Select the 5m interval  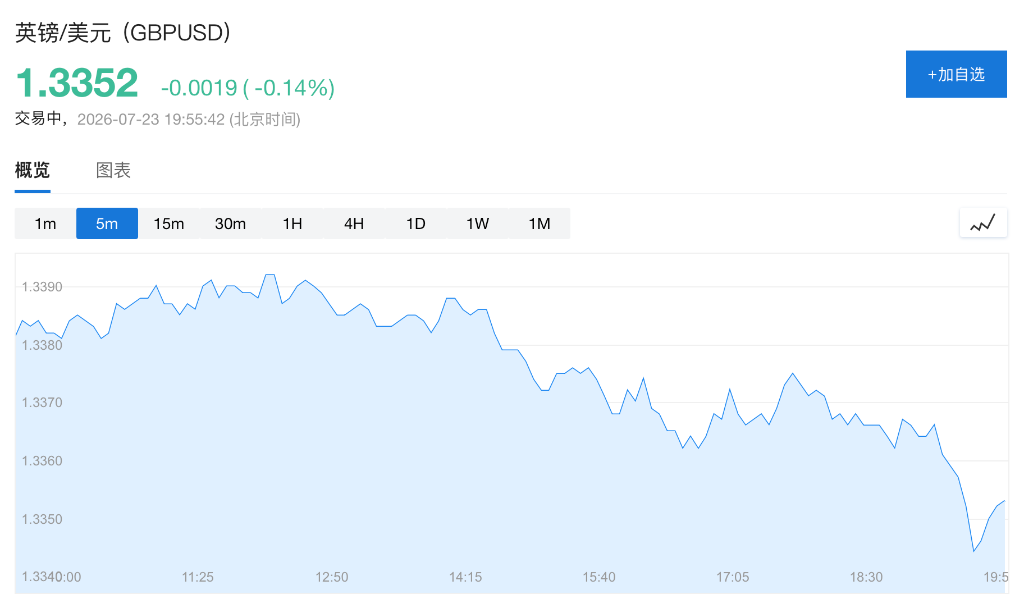pos(107,223)
